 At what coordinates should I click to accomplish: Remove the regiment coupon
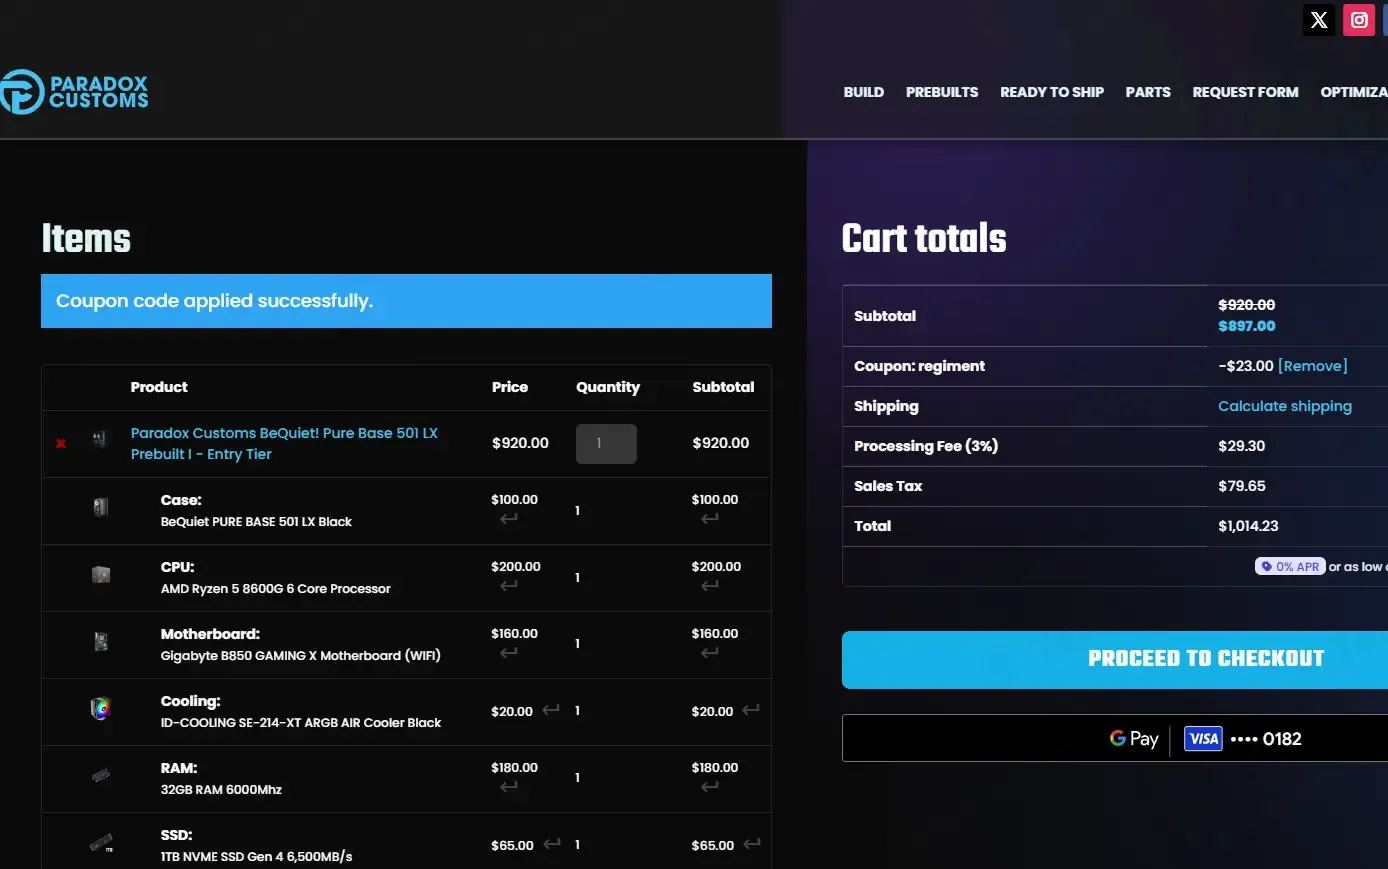(1312, 366)
